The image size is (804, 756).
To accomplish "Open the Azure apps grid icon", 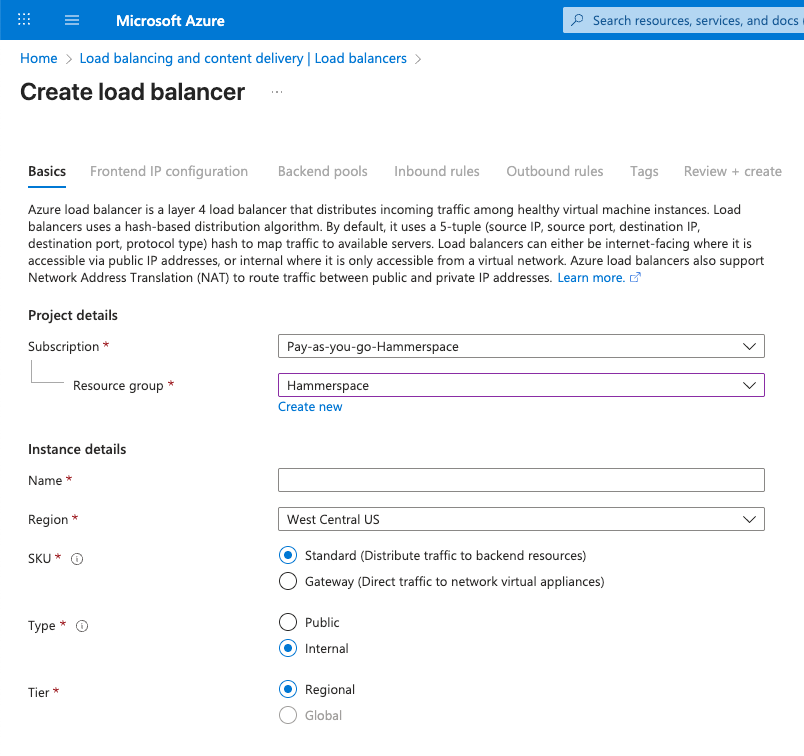I will tap(24, 20).
